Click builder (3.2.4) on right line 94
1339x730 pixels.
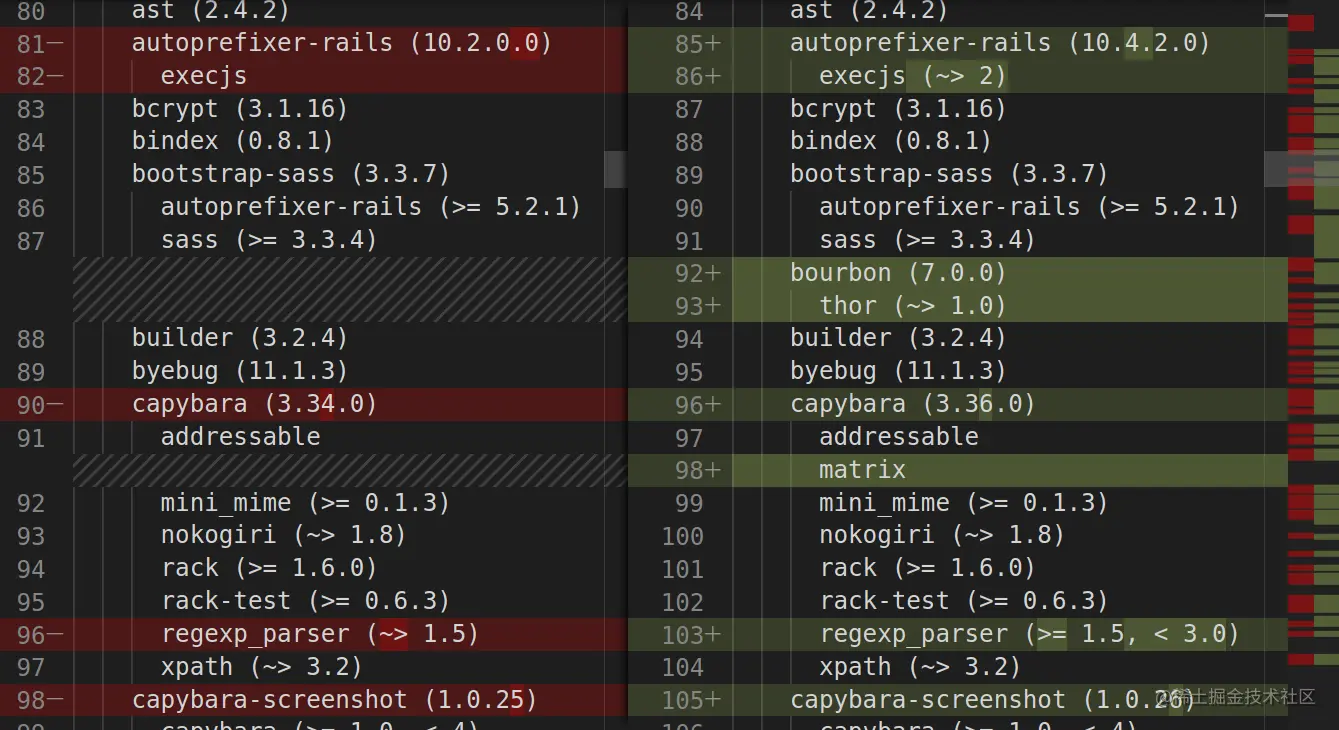coord(898,338)
